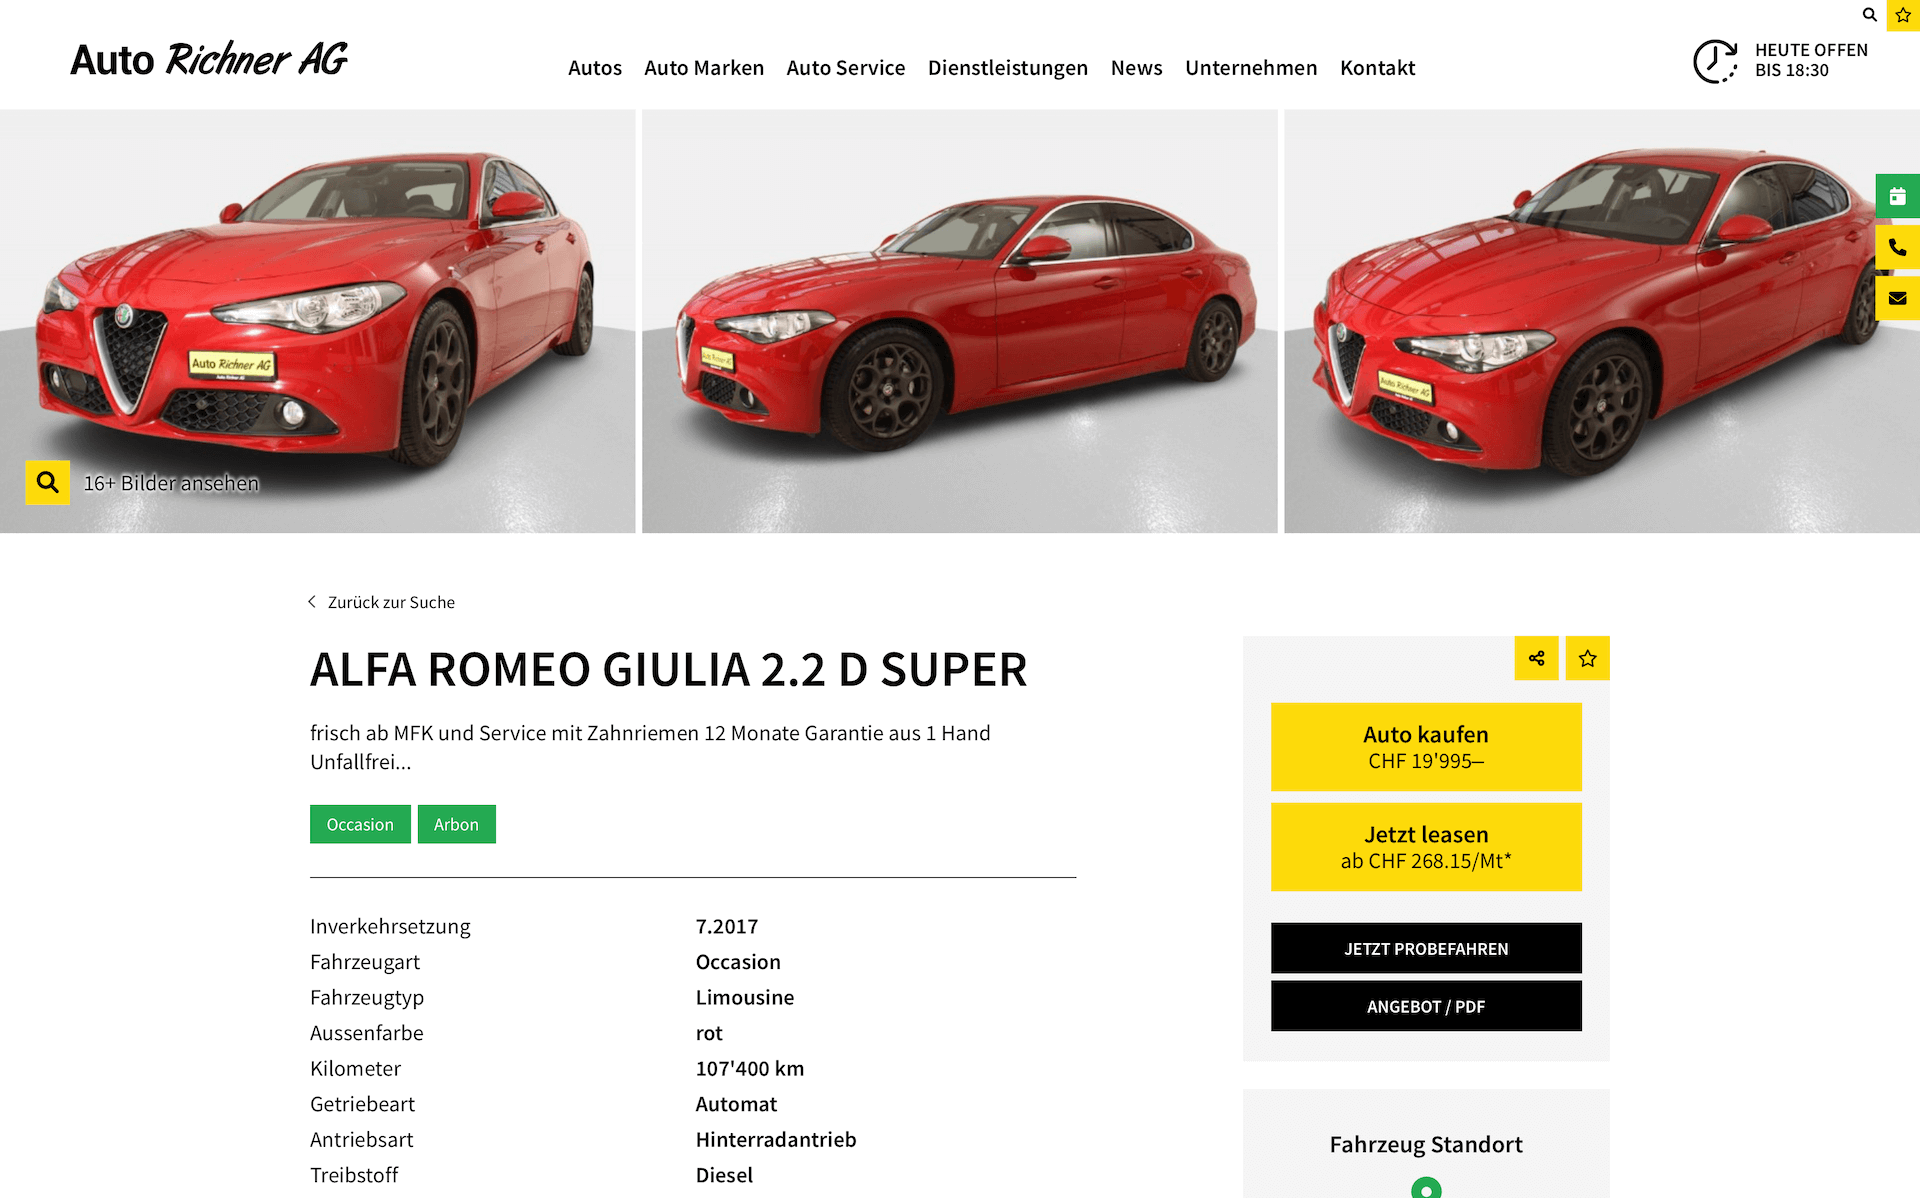The image size is (1920, 1198).
Task: Click the opening hours clock icon
Action: point(1716,61)
